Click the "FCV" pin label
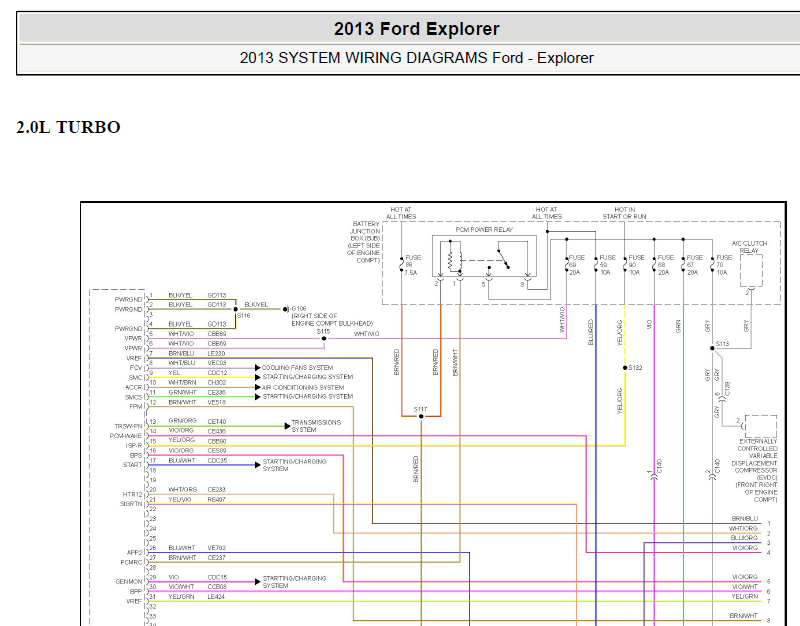The image size is (800, 626). [136, 368]
